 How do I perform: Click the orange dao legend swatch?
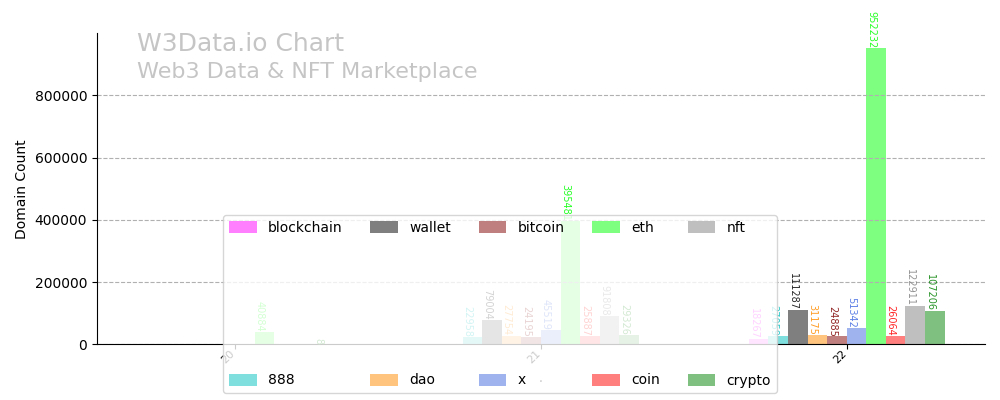coord(384,380)
